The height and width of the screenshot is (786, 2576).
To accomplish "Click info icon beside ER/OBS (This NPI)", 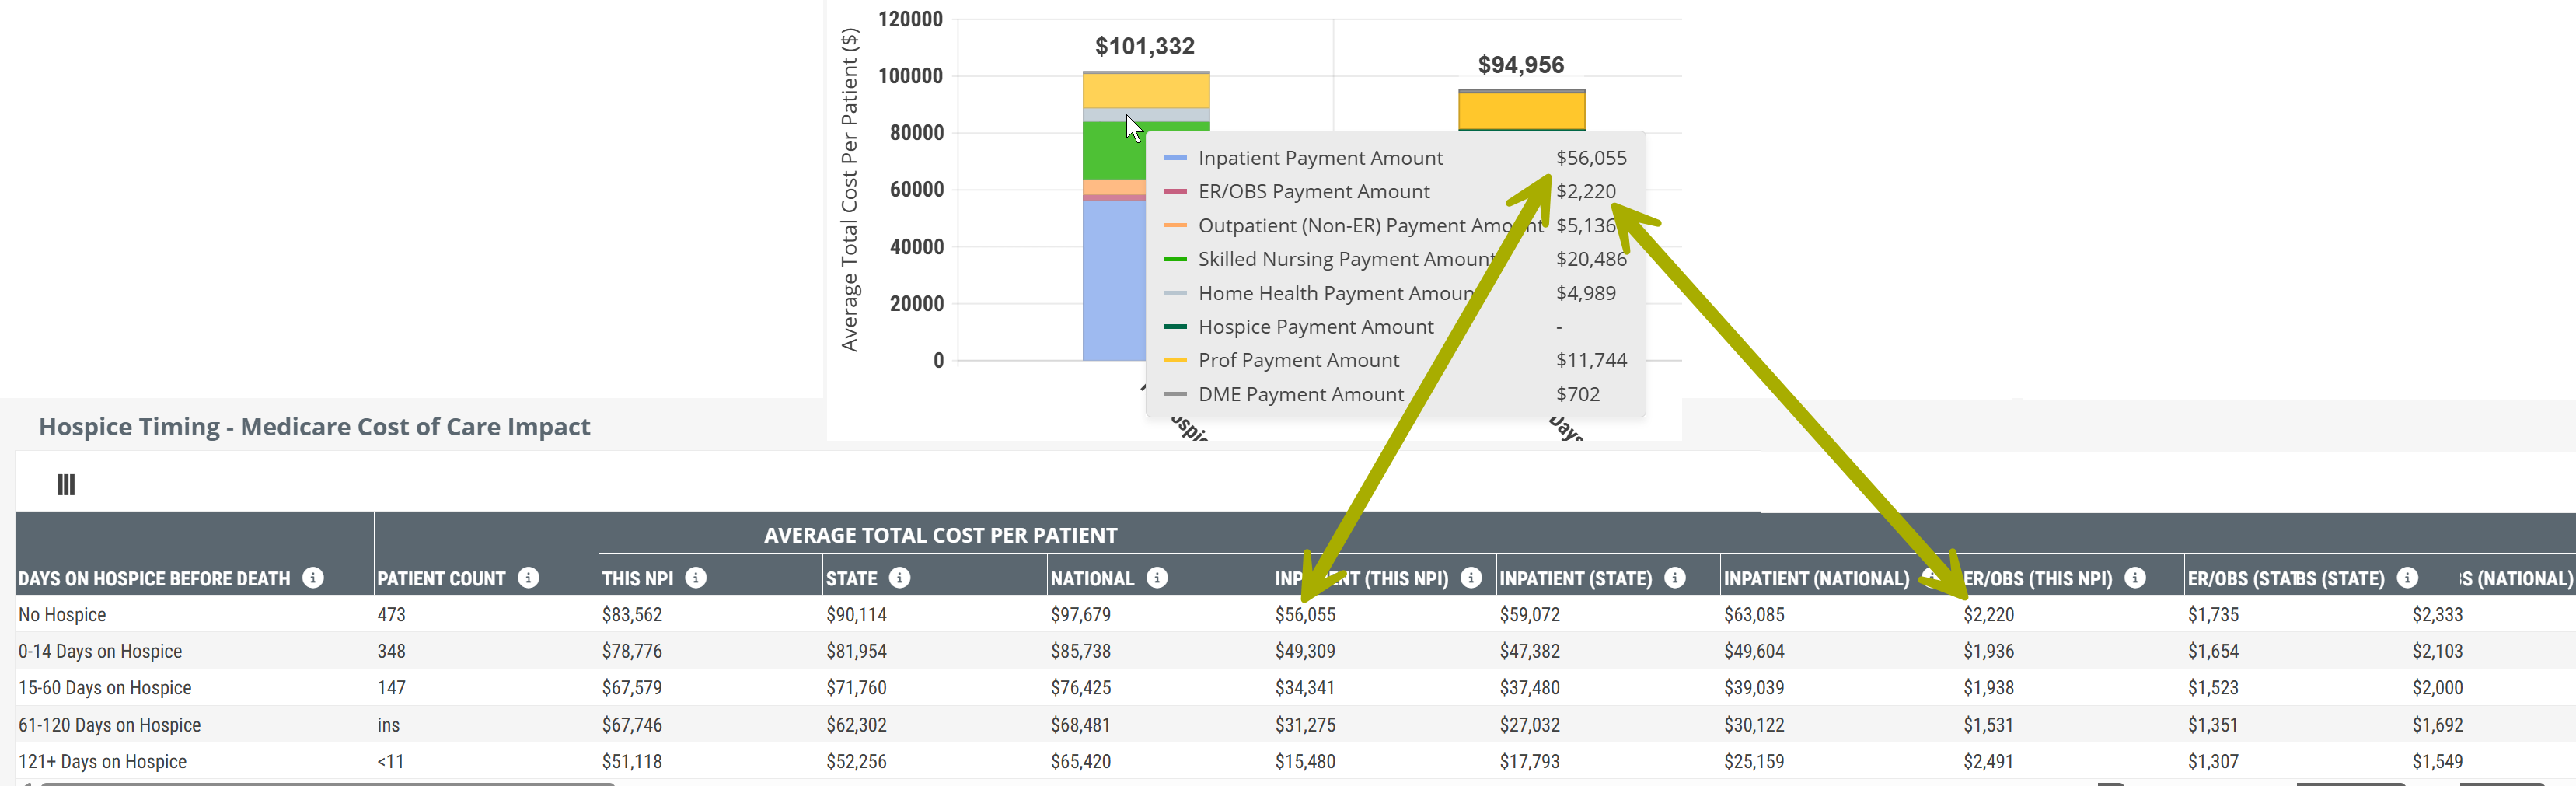I will [x=2135, y=578].
